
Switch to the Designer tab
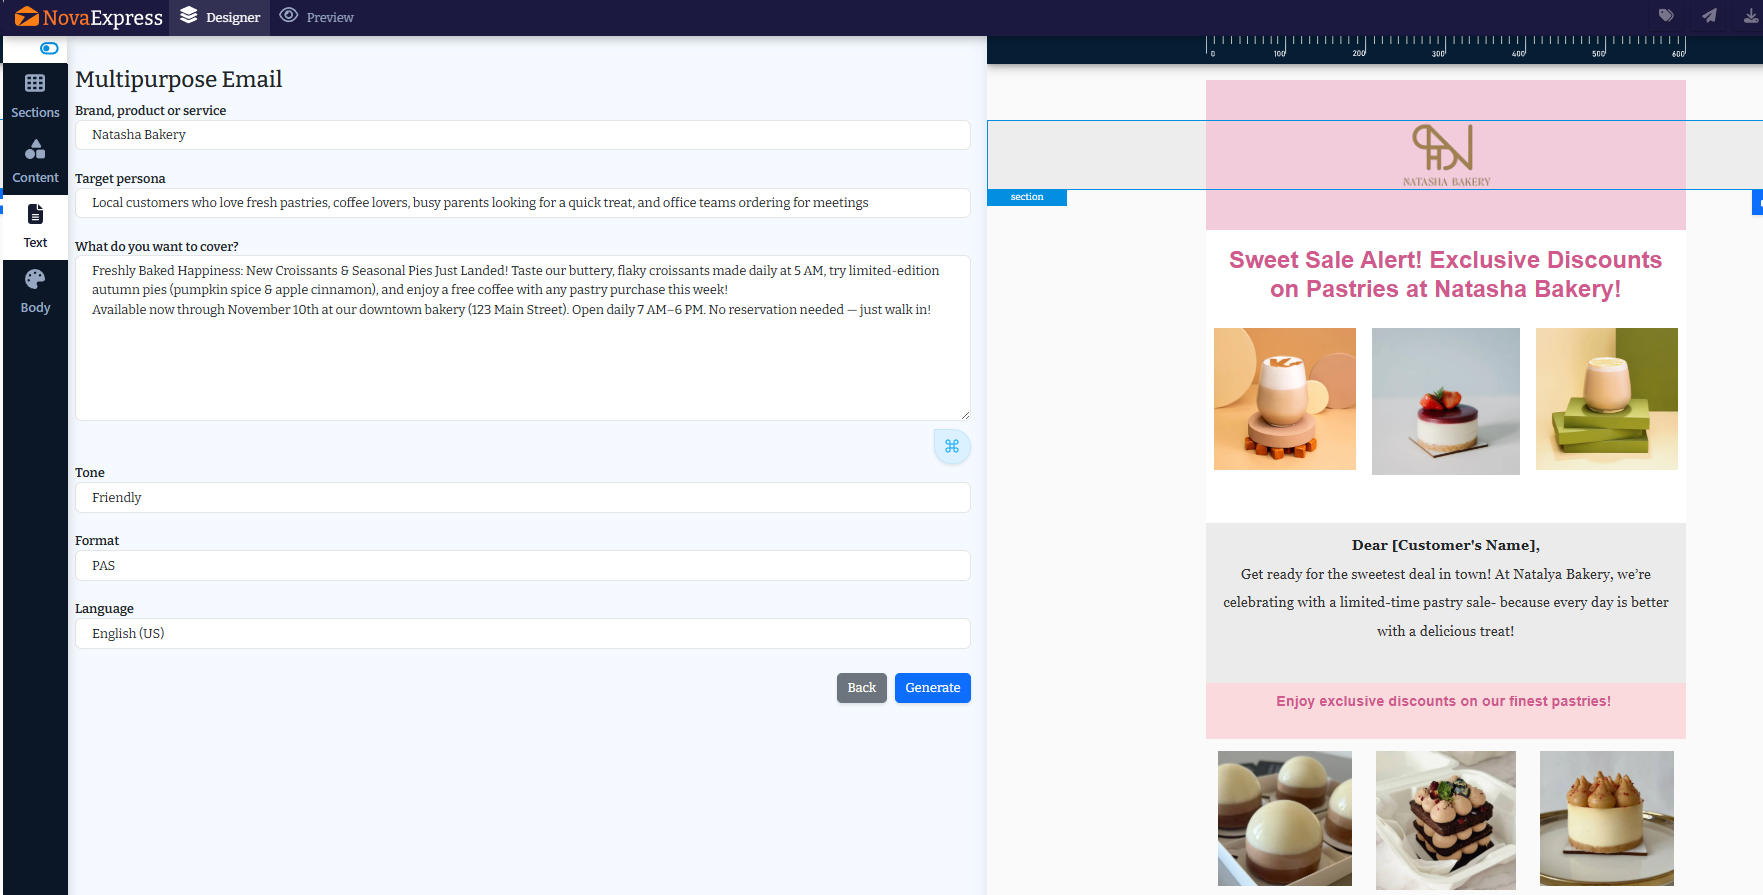pyautogui.click(x=220, y=17)
